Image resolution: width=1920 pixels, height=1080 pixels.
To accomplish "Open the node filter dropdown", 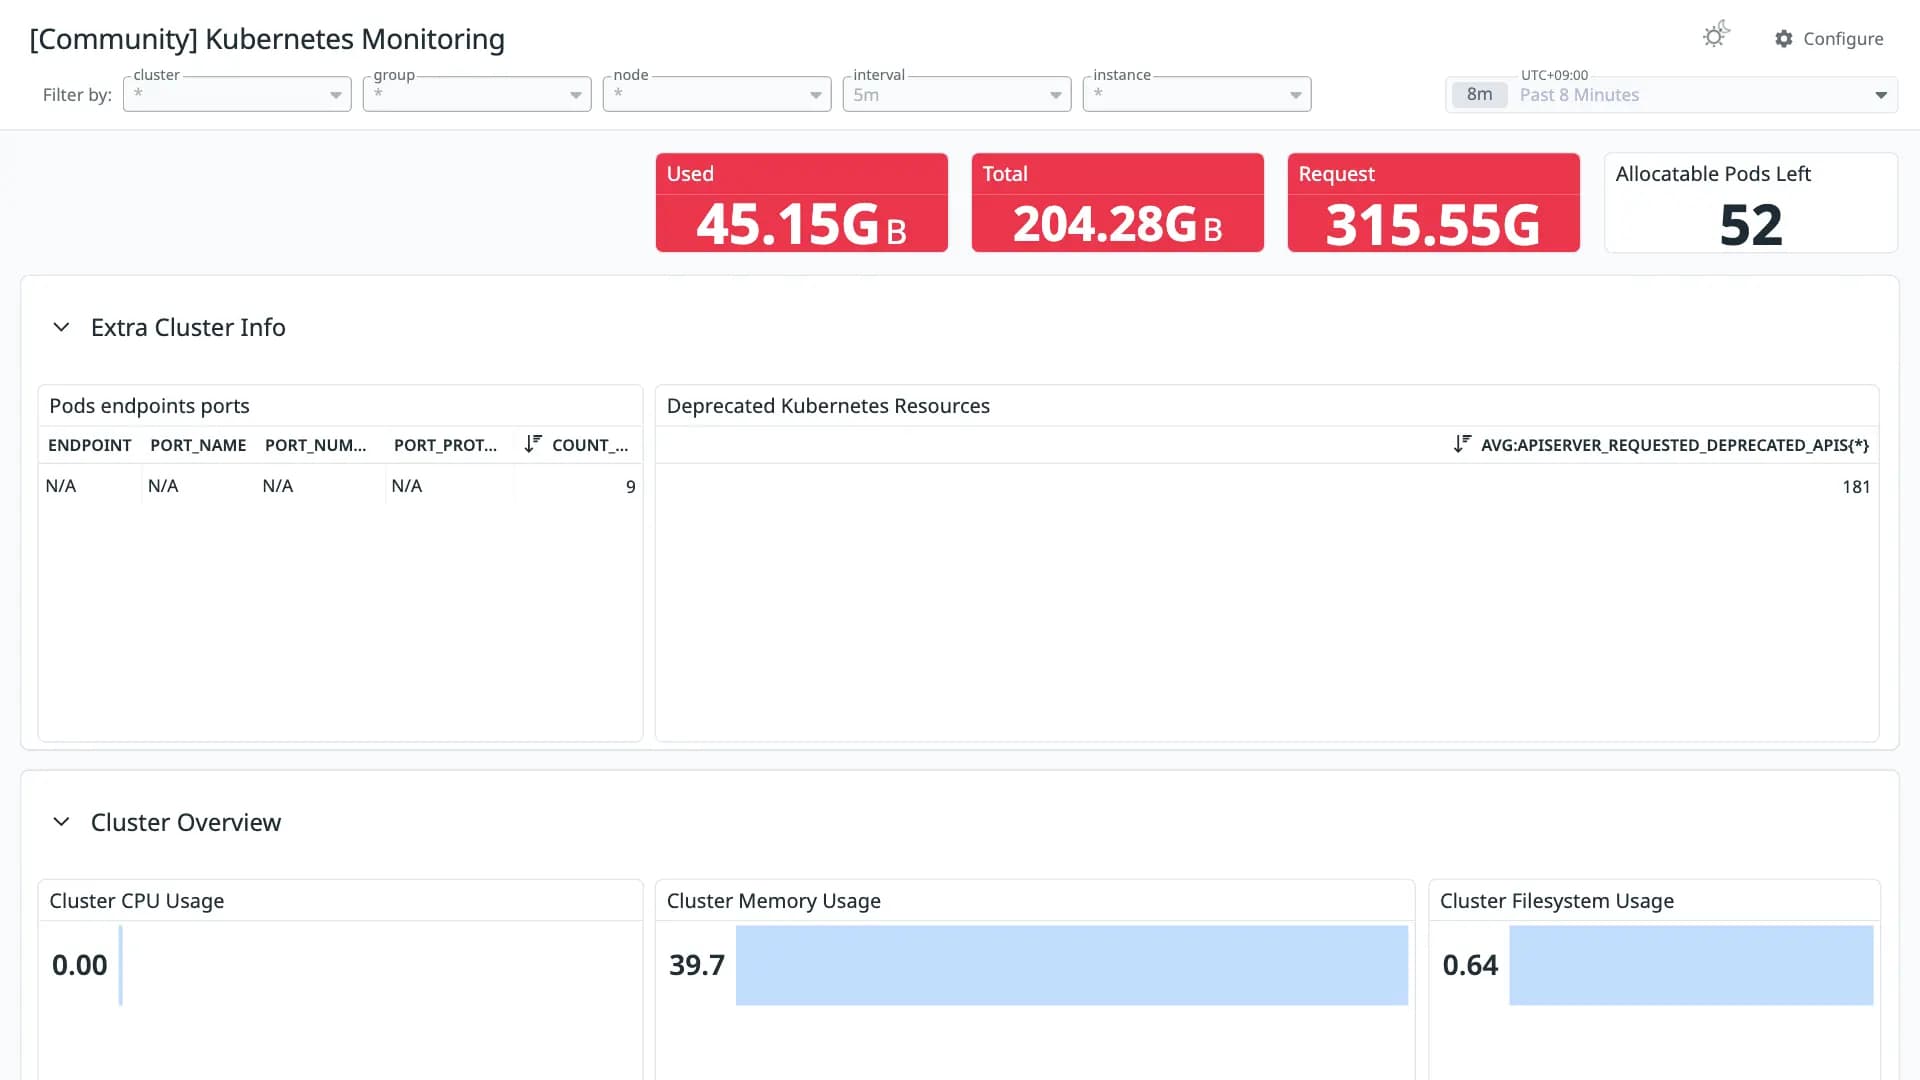I will [x=717, y=94].
